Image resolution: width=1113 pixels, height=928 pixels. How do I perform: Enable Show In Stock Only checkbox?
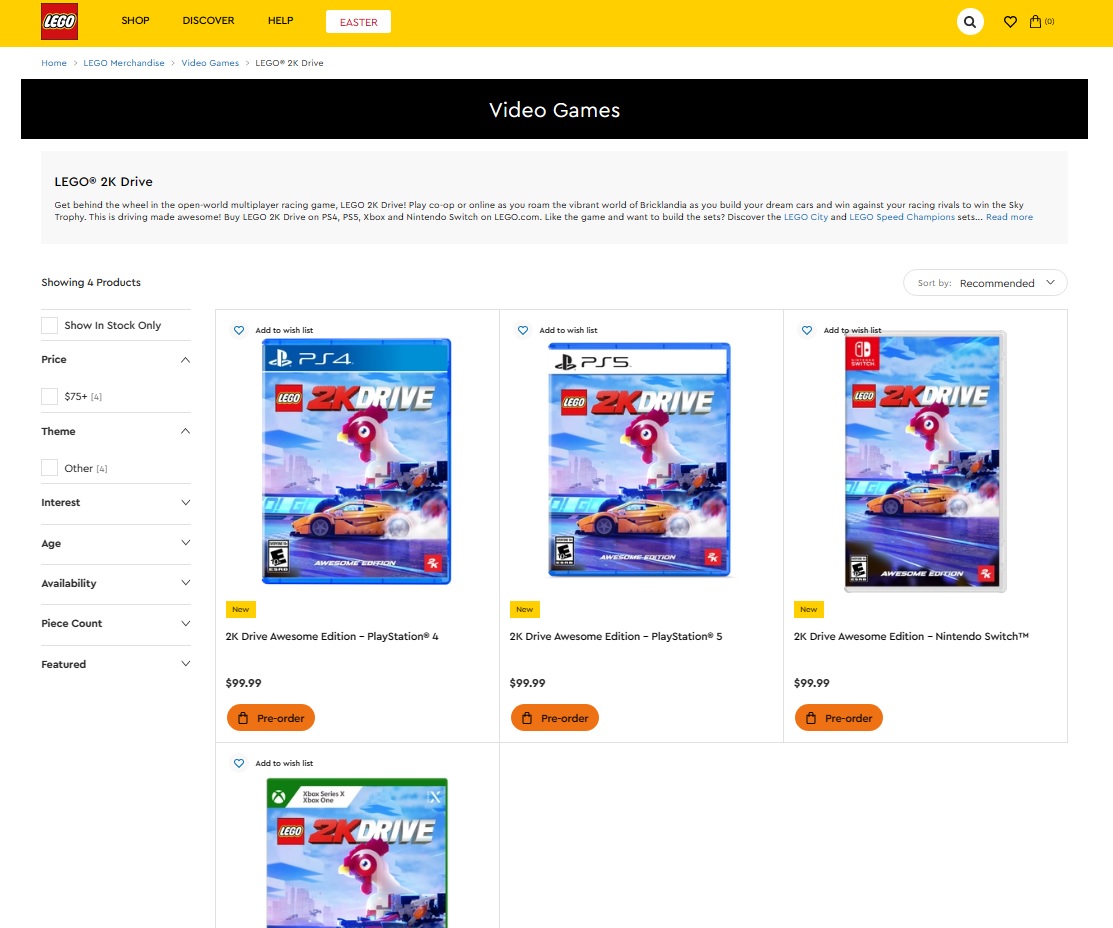(50, 325)
